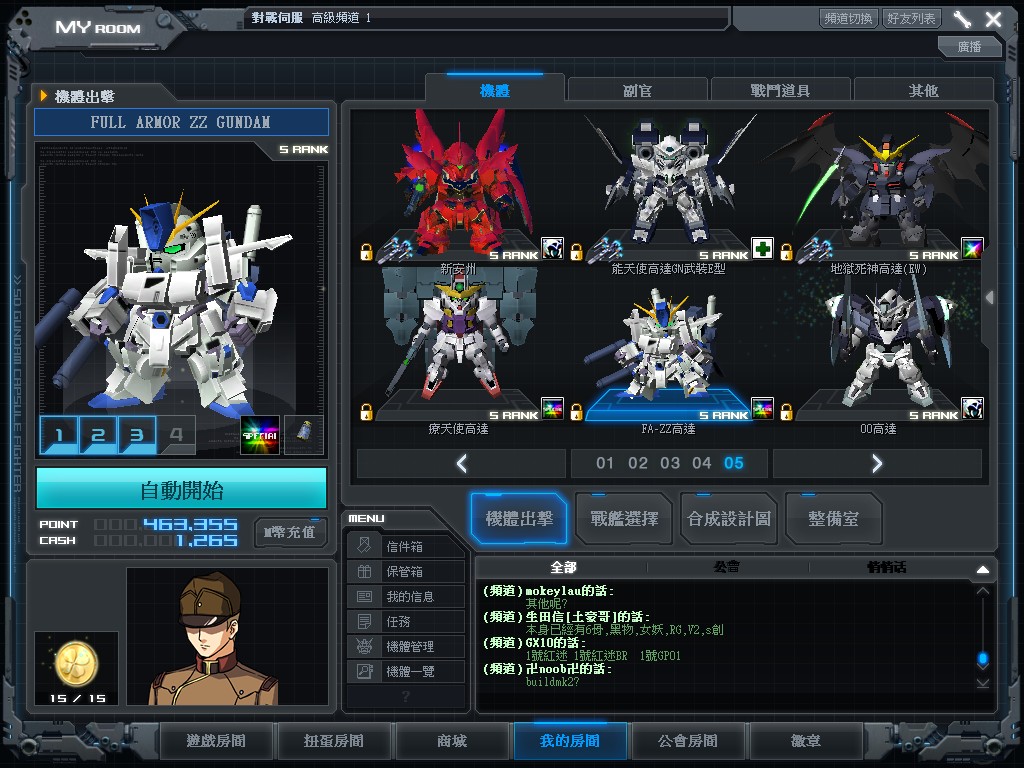Viewport: 1024px width, 768px height.
Task: Toggle lock icon beside 00高達
Action: 786,411
